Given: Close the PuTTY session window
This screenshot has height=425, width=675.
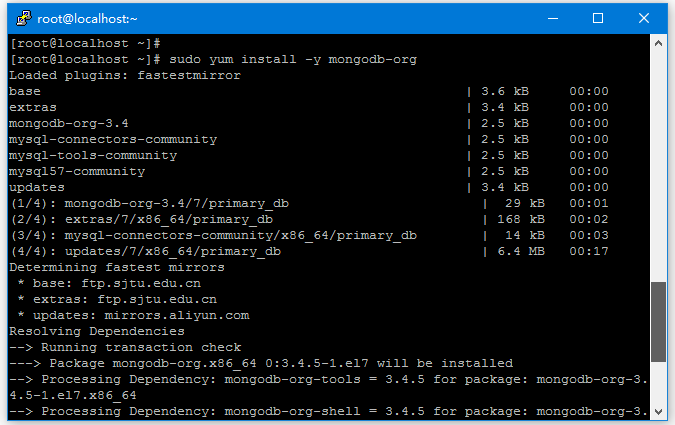Looking at the screenshot, I should click(645, 17).
